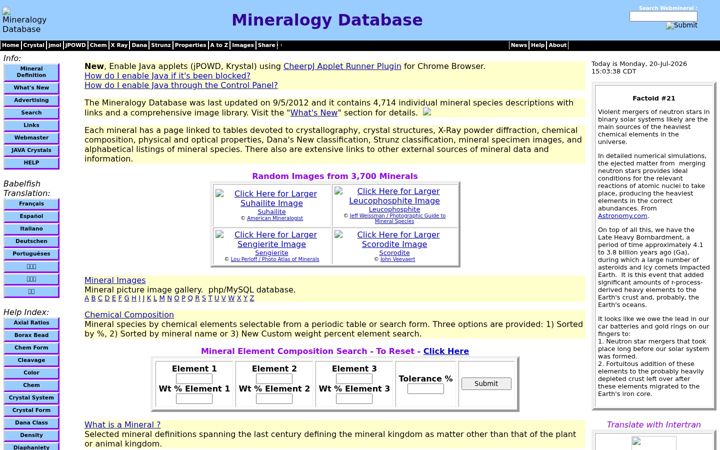
Task: Click the Webmaster sidebar button
Action: (x=31, y=138)
